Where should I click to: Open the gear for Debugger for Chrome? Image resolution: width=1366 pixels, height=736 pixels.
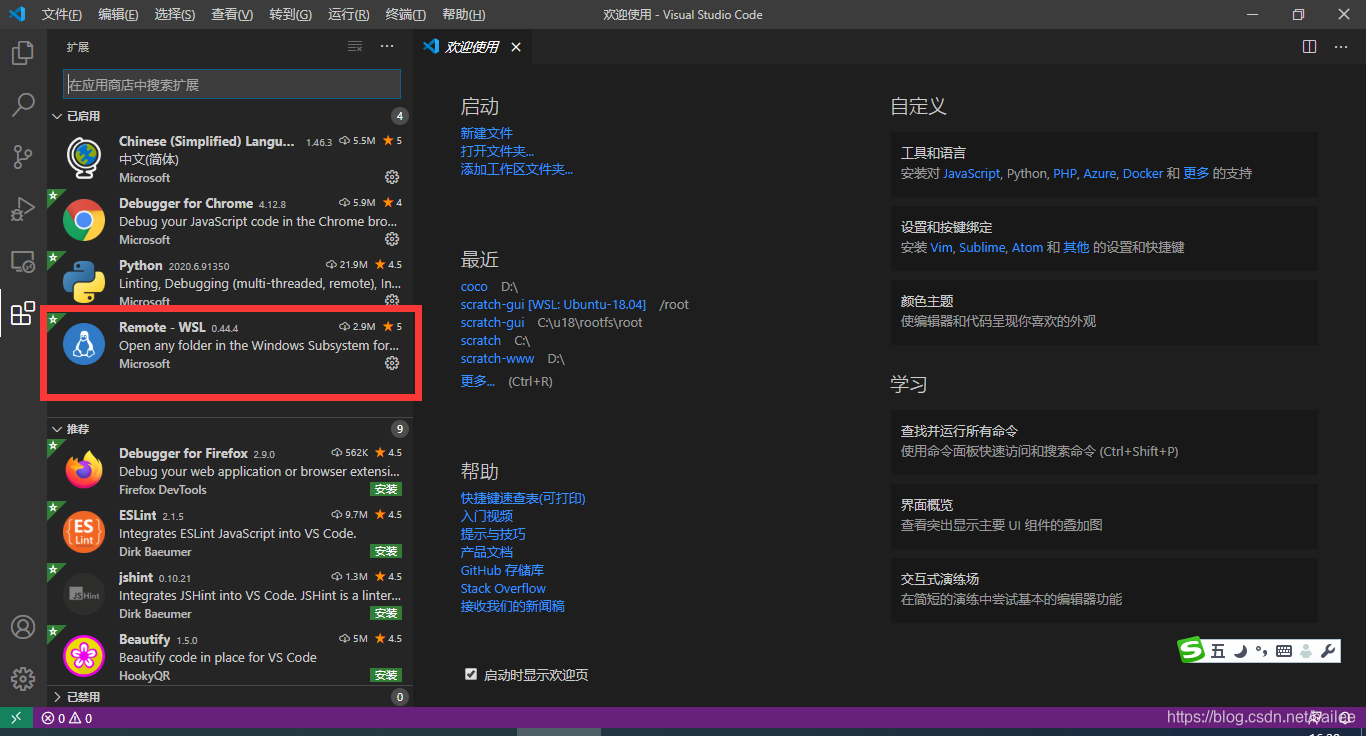click(x=392, y=239)
